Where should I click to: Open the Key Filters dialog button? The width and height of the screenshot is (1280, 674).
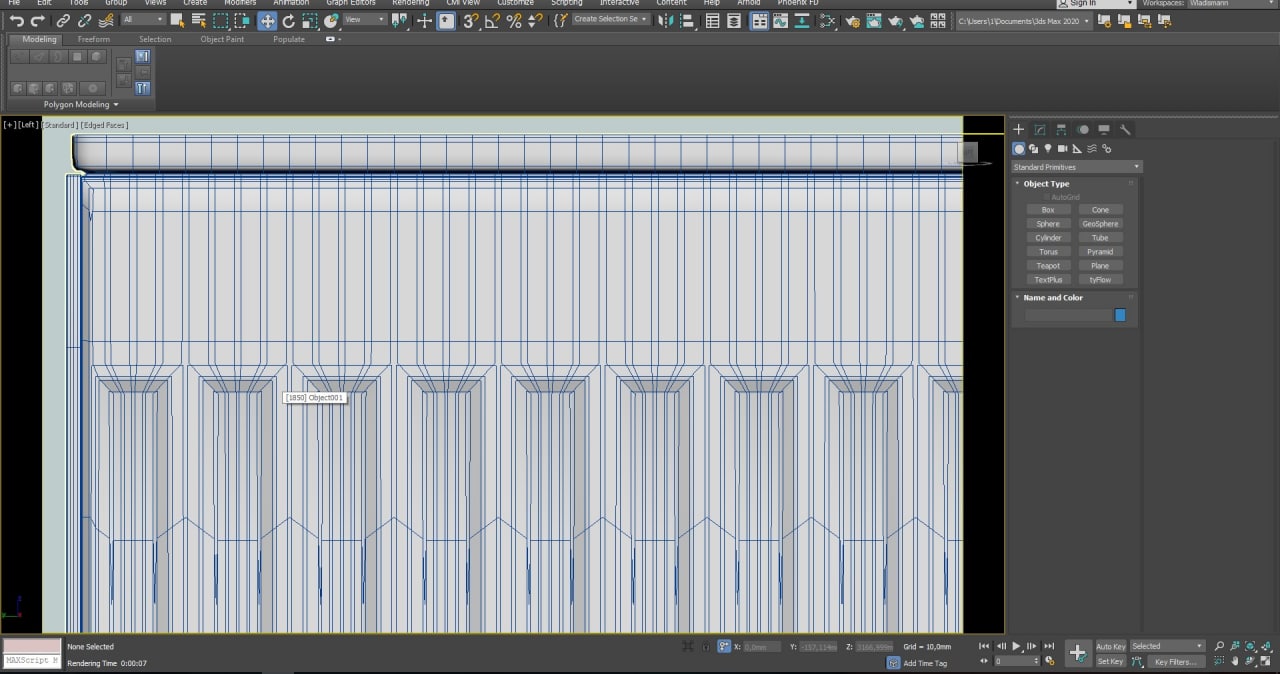click(x=1174, y=661)
